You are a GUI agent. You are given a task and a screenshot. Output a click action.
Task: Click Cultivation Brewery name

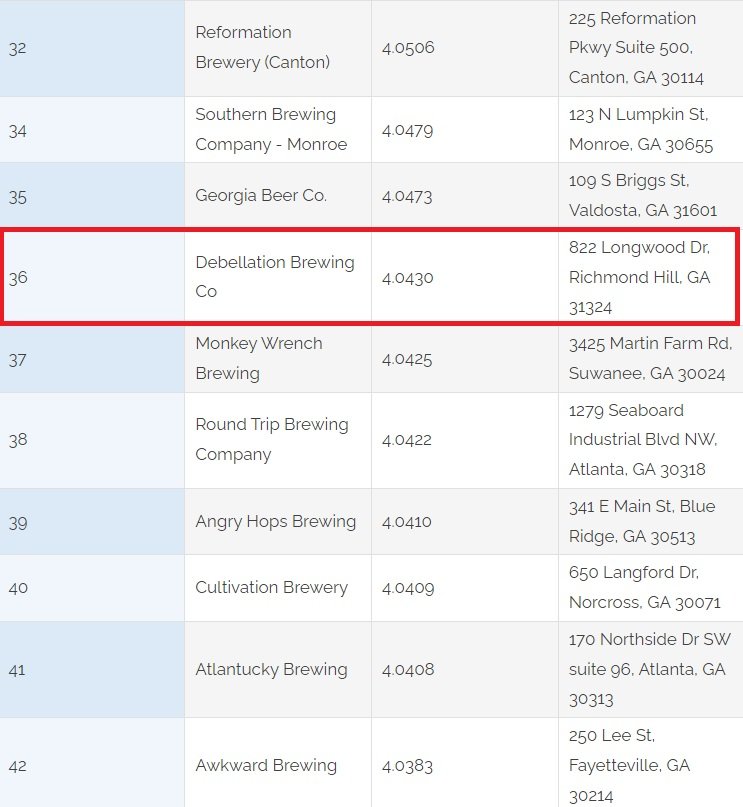pos(272,588)
